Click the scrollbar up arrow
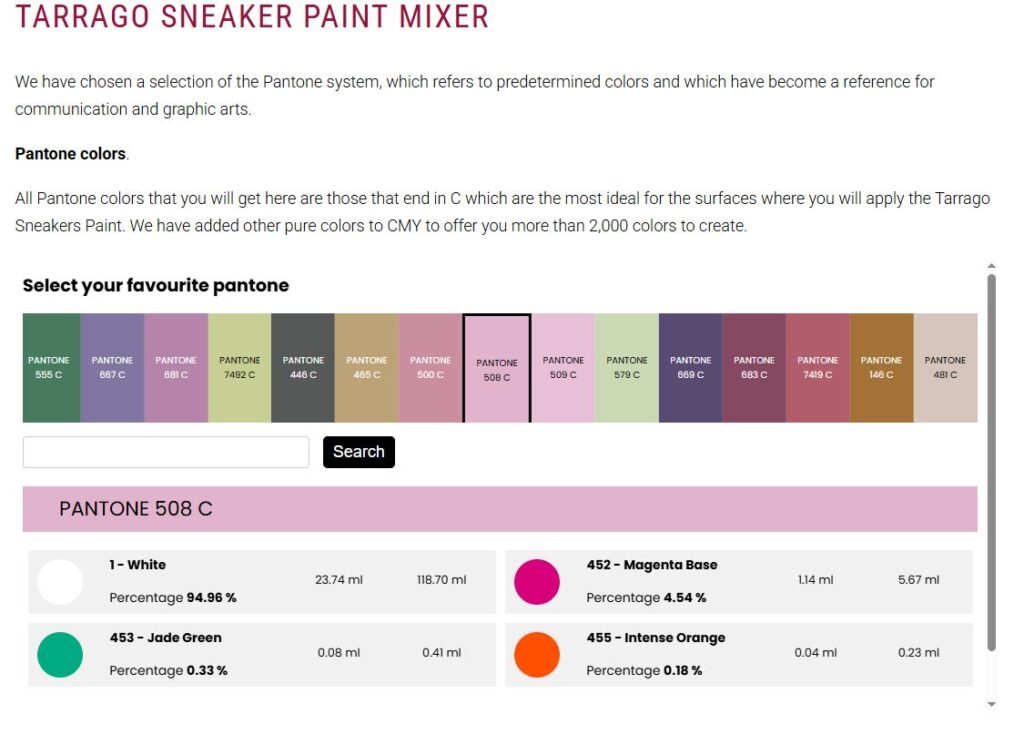This screenshot has height=735, width=1024. 991,266
